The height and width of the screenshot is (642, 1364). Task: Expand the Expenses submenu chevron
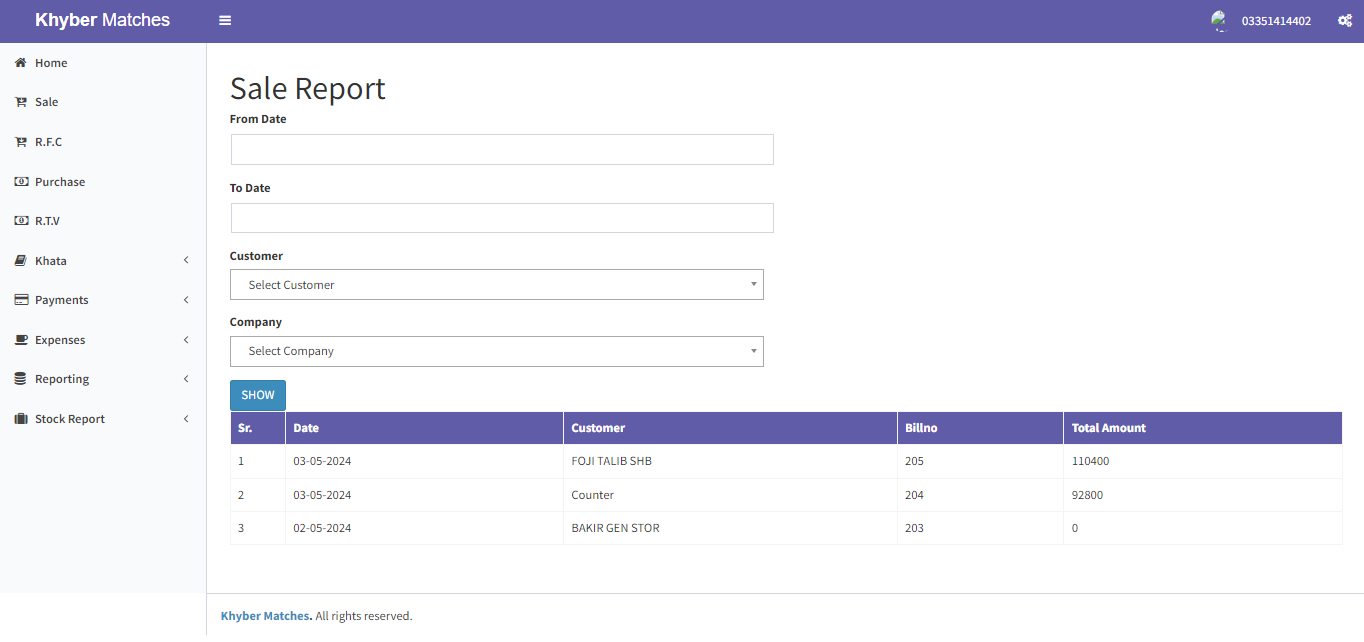pyautogui.click(x=186, y=340)
